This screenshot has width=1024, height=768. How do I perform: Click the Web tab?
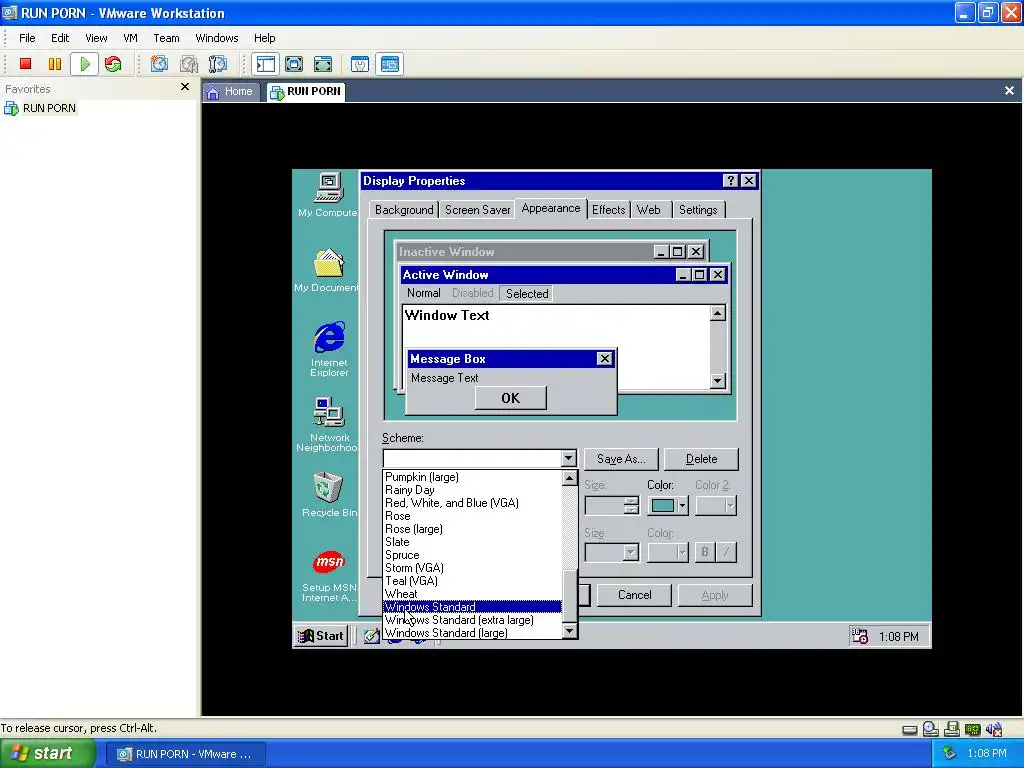click(648, 210)
